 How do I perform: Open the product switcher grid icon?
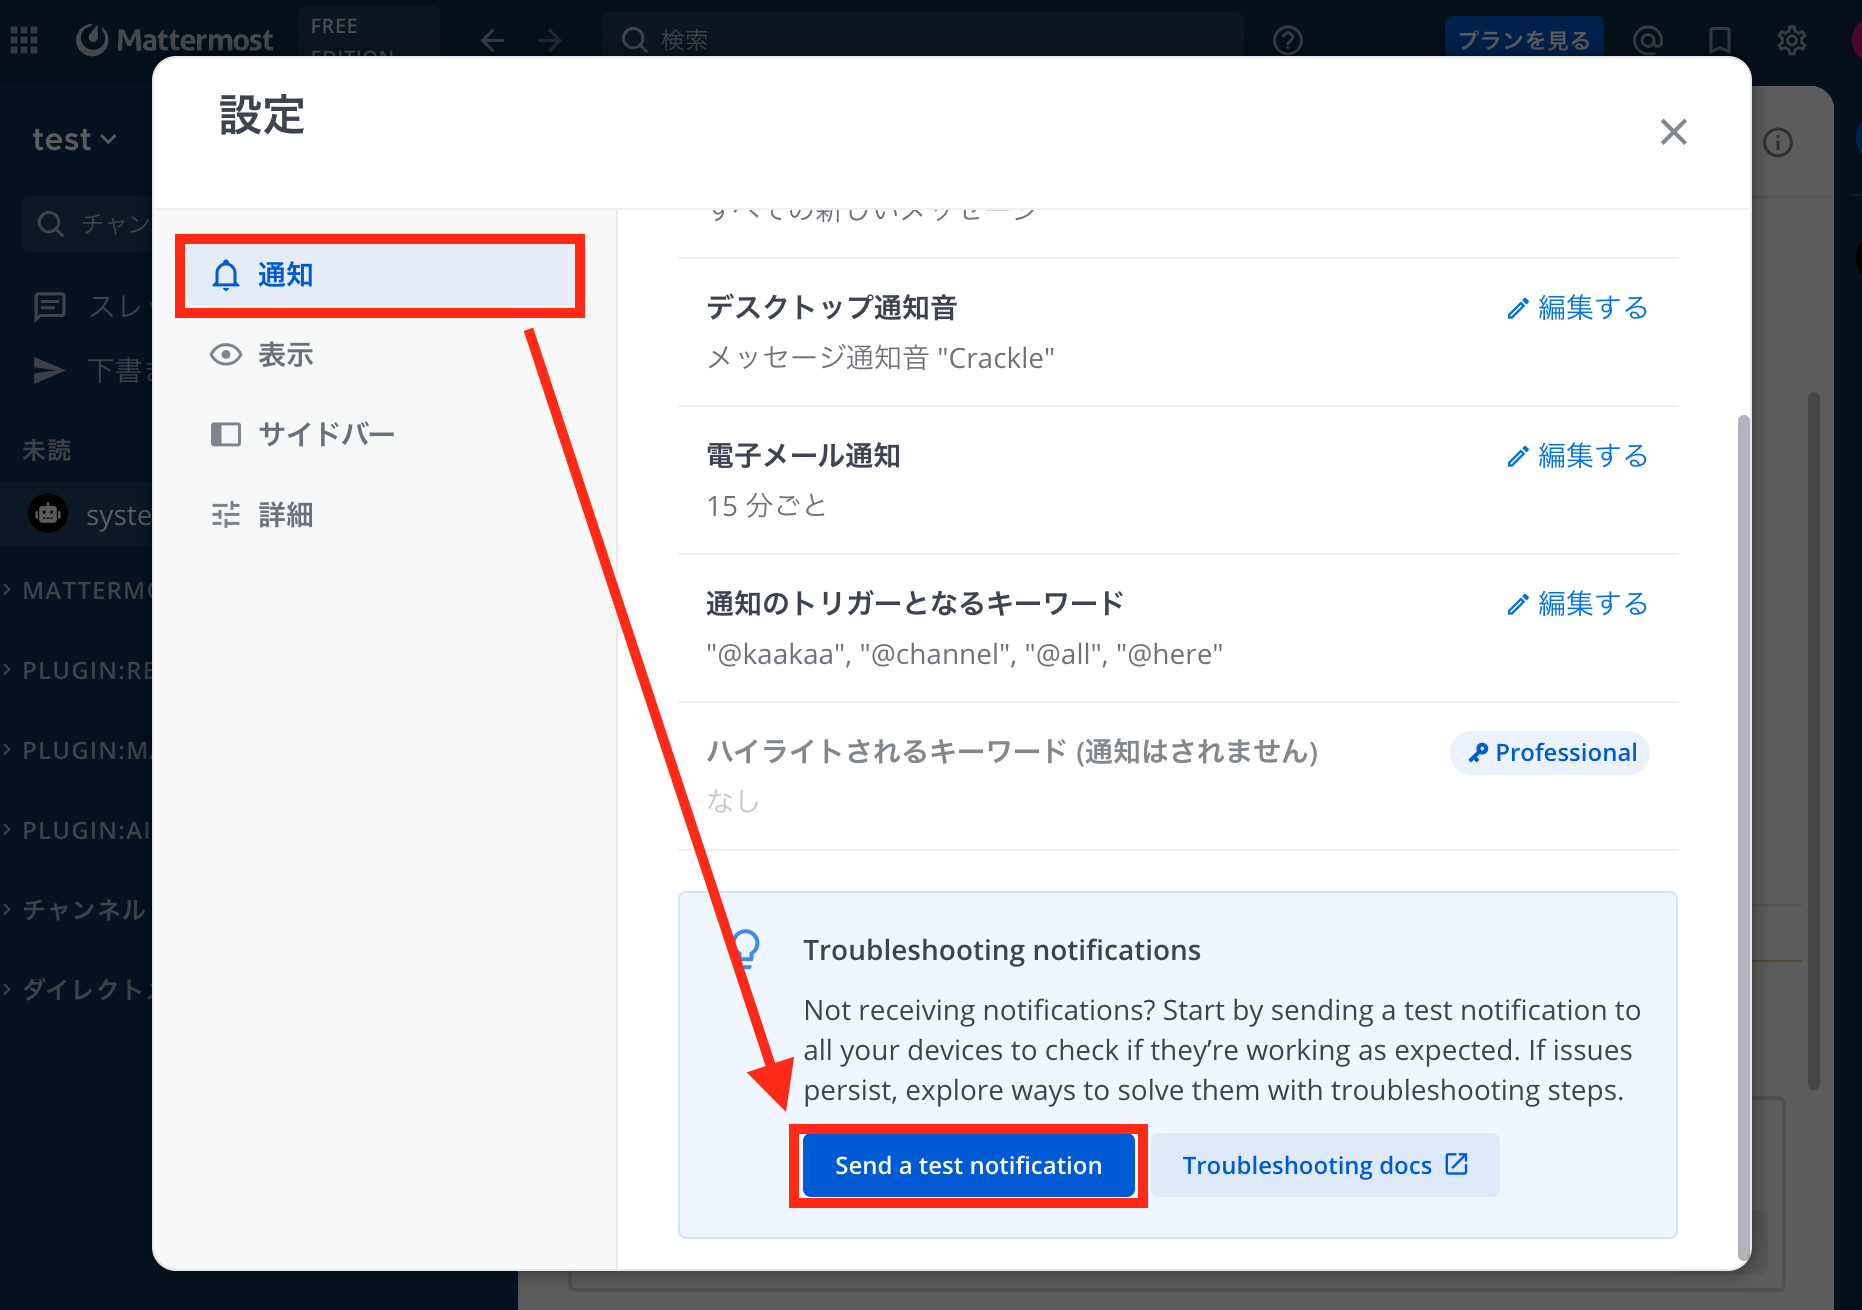(x=24, y=40)
